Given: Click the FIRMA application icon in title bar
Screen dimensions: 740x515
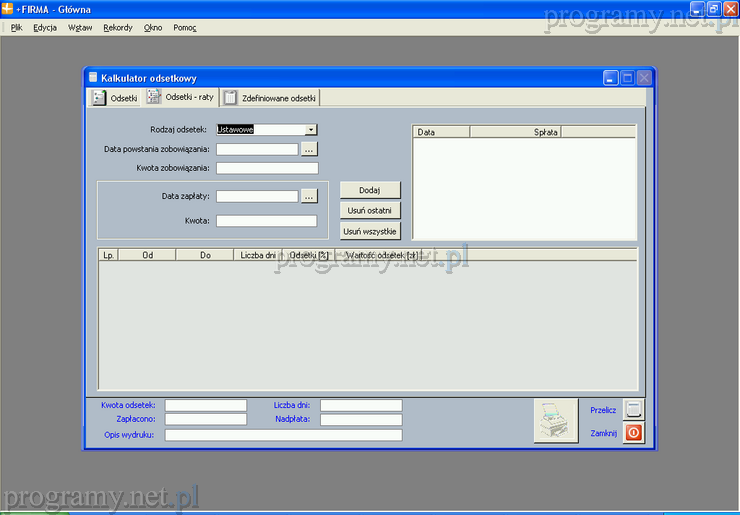Looking at the screenshot, I should coord(8,8).
